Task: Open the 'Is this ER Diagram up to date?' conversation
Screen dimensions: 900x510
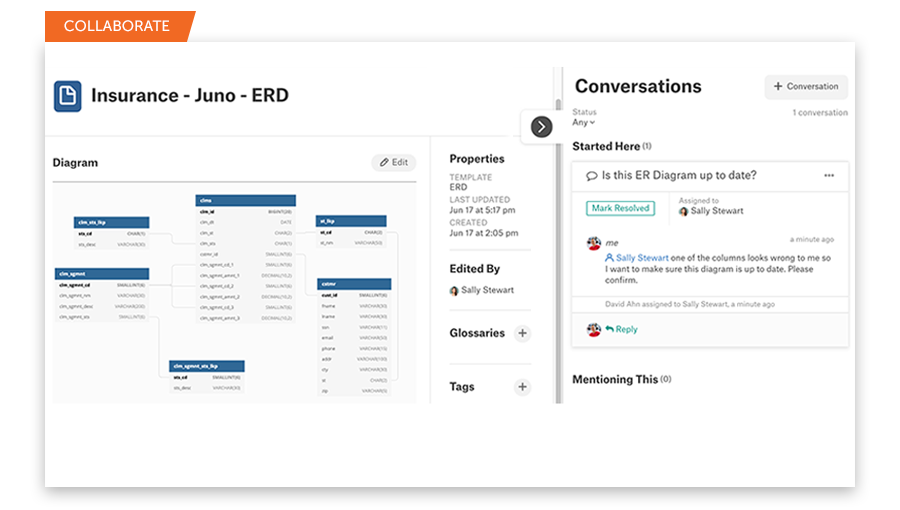Action: [679, 176]
